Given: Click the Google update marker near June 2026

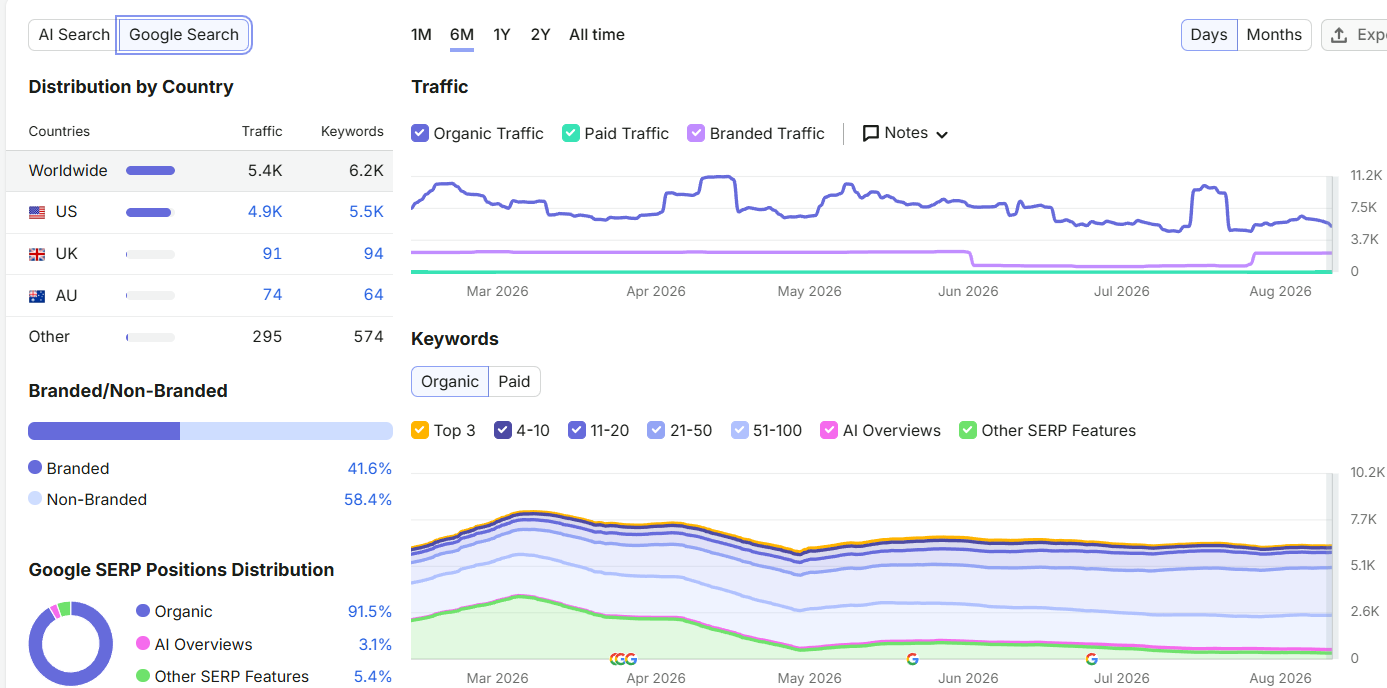Looking at the screenshot, I should pos(912,659).
